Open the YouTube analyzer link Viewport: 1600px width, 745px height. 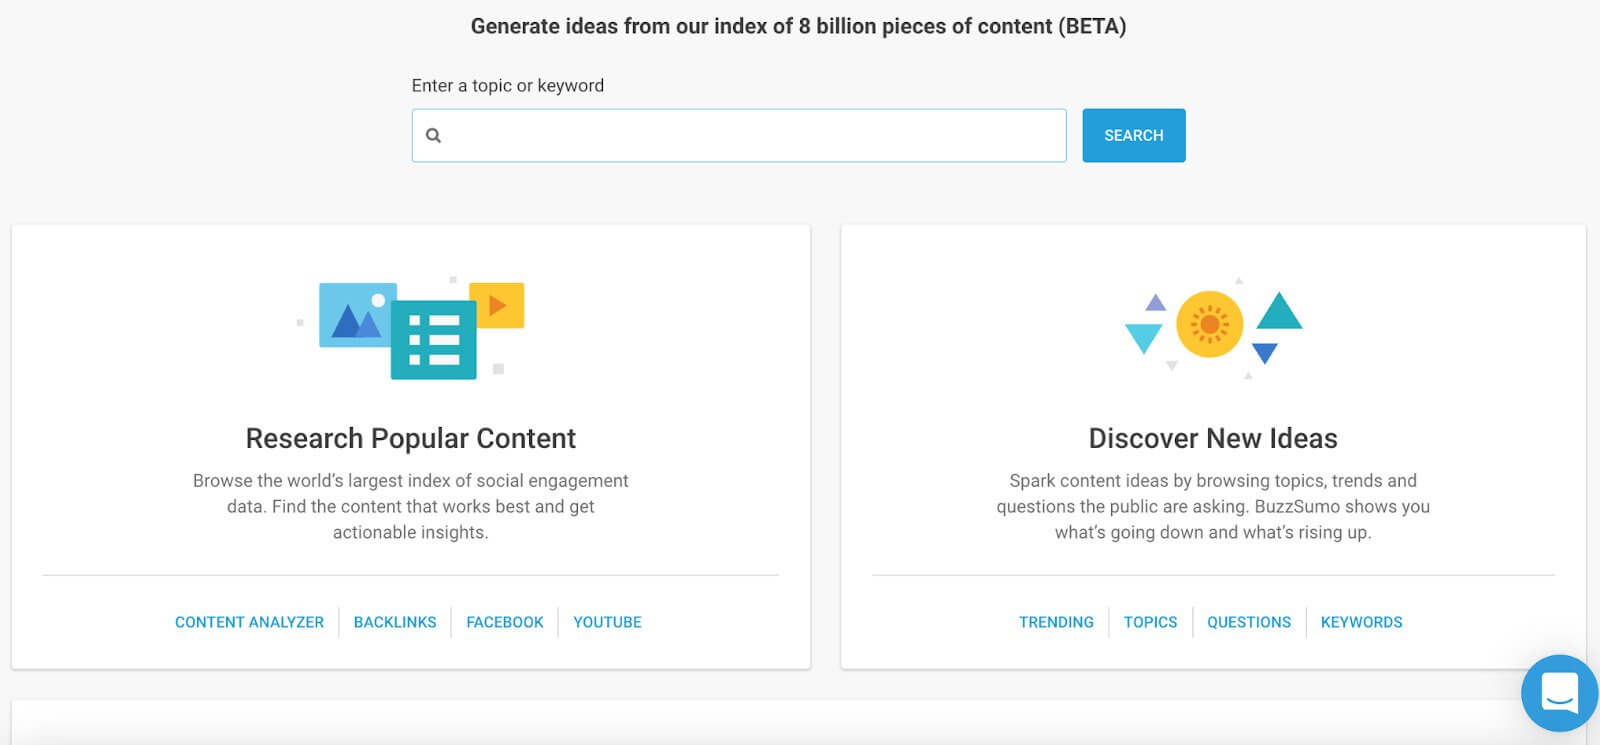click(x=607, y=622)
